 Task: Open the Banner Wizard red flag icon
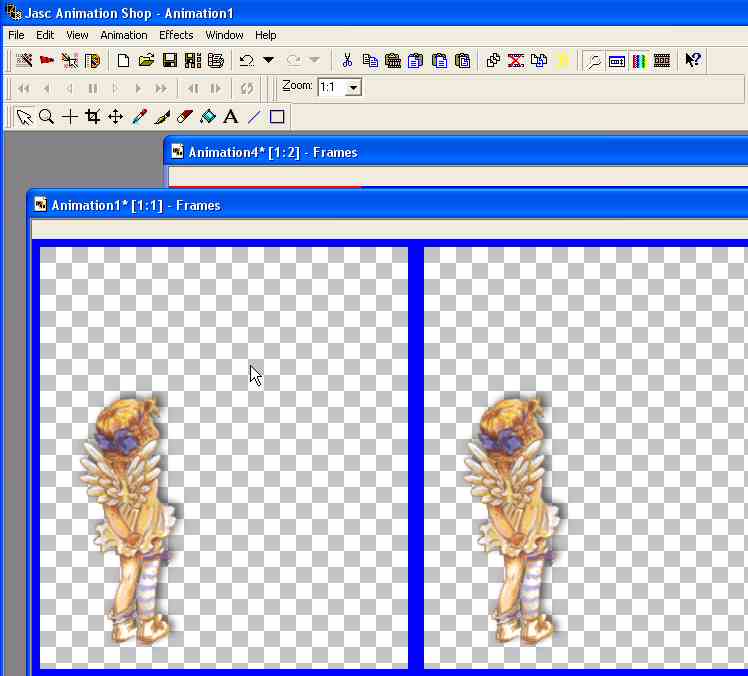47,61
